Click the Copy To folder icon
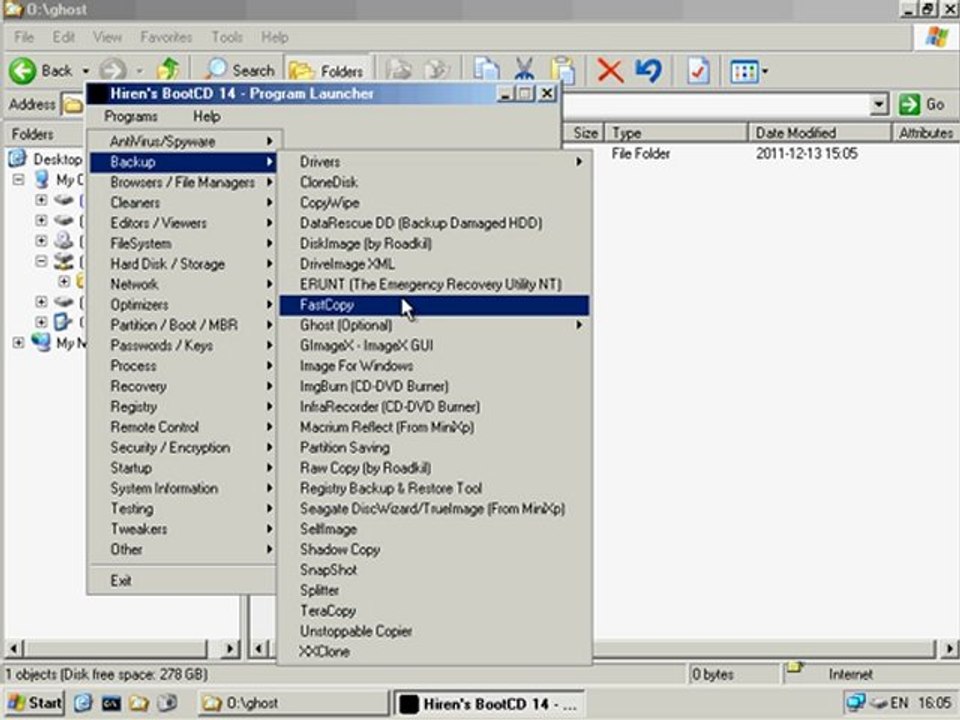Image resolution: width=960 pixels, height=720 pixels. click(x=437, y=71)
